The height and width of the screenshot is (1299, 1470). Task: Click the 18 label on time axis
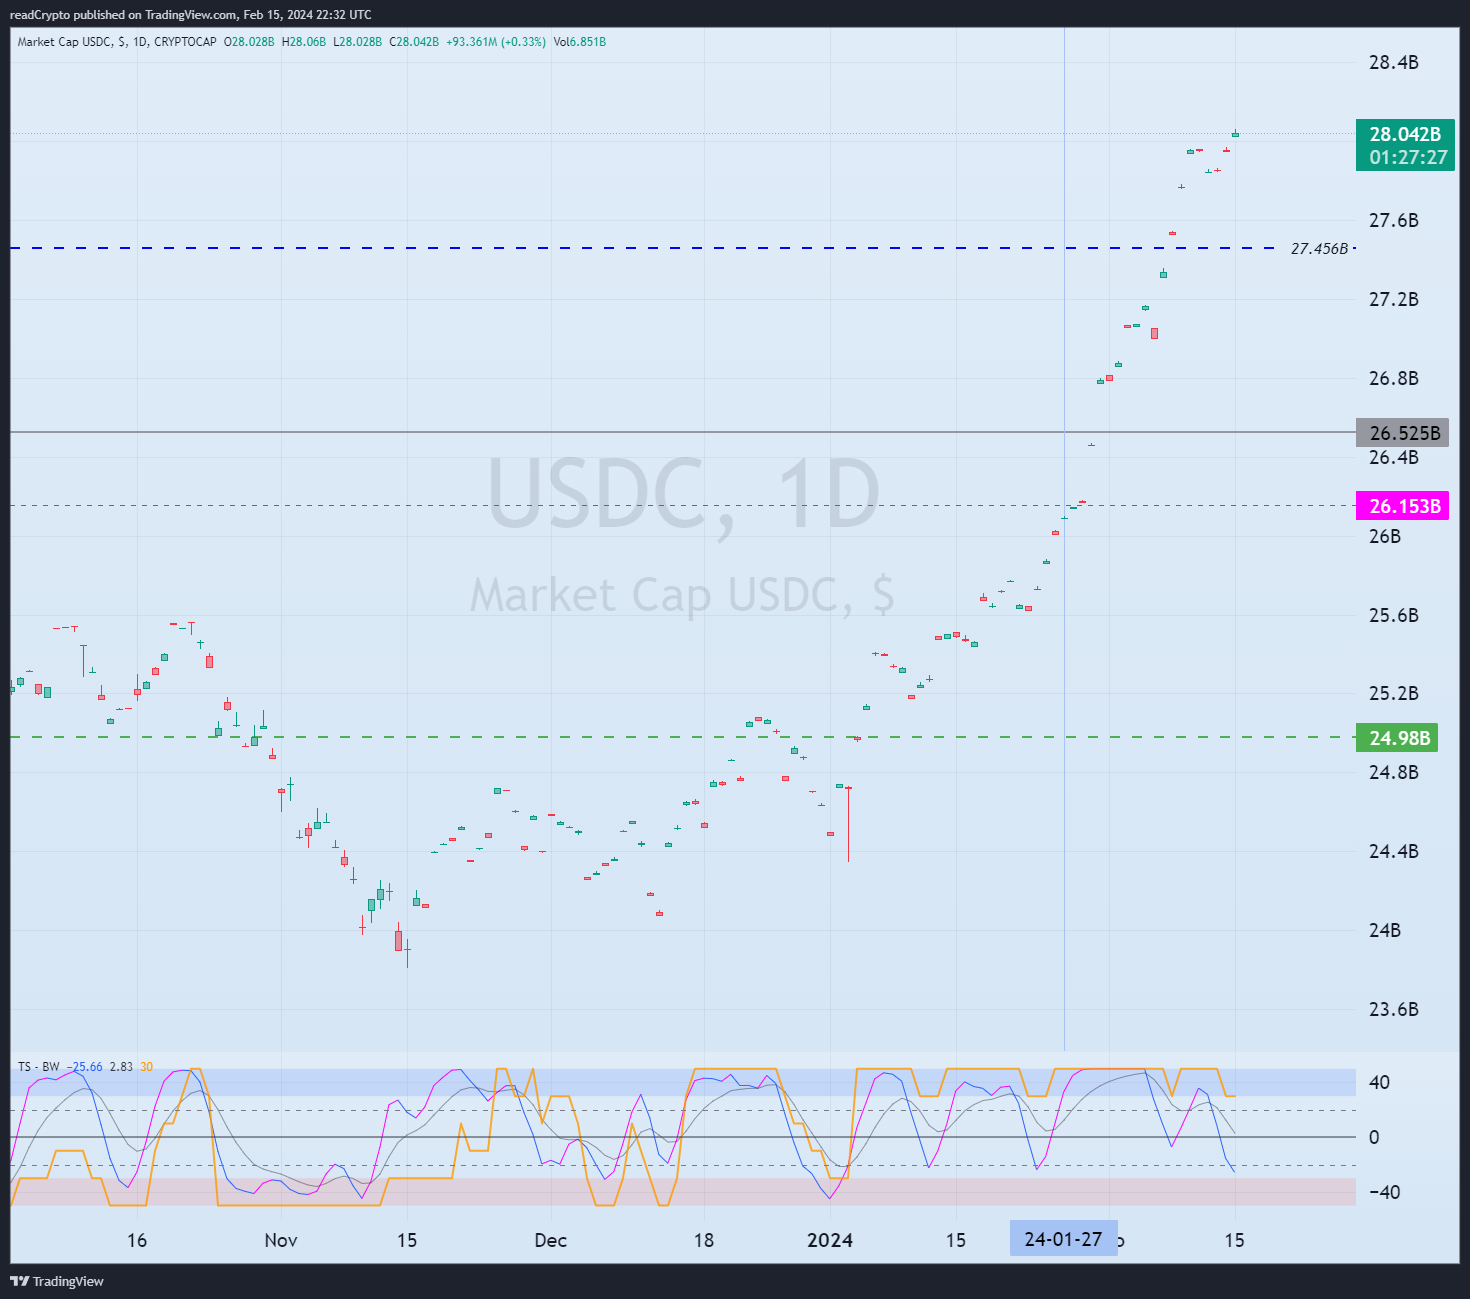(704, 1241)
